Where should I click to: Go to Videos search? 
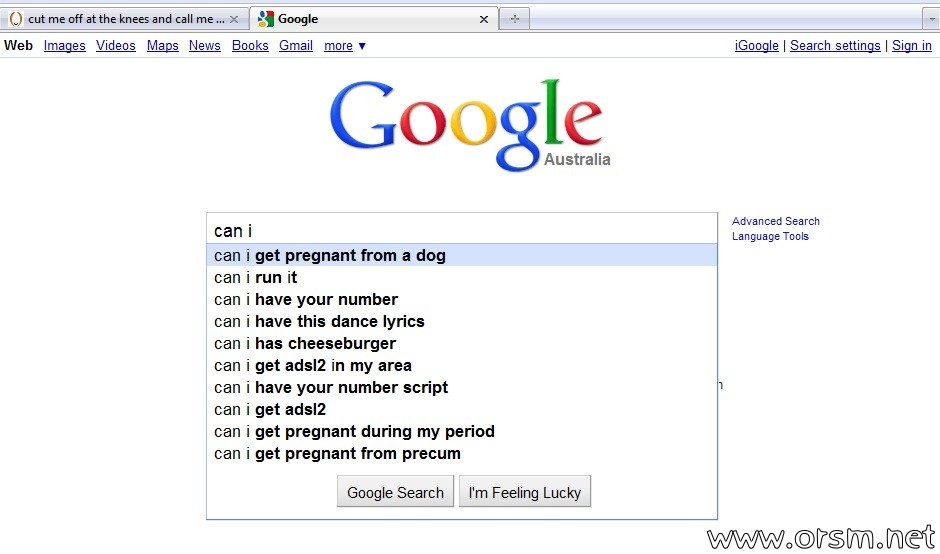116,46
